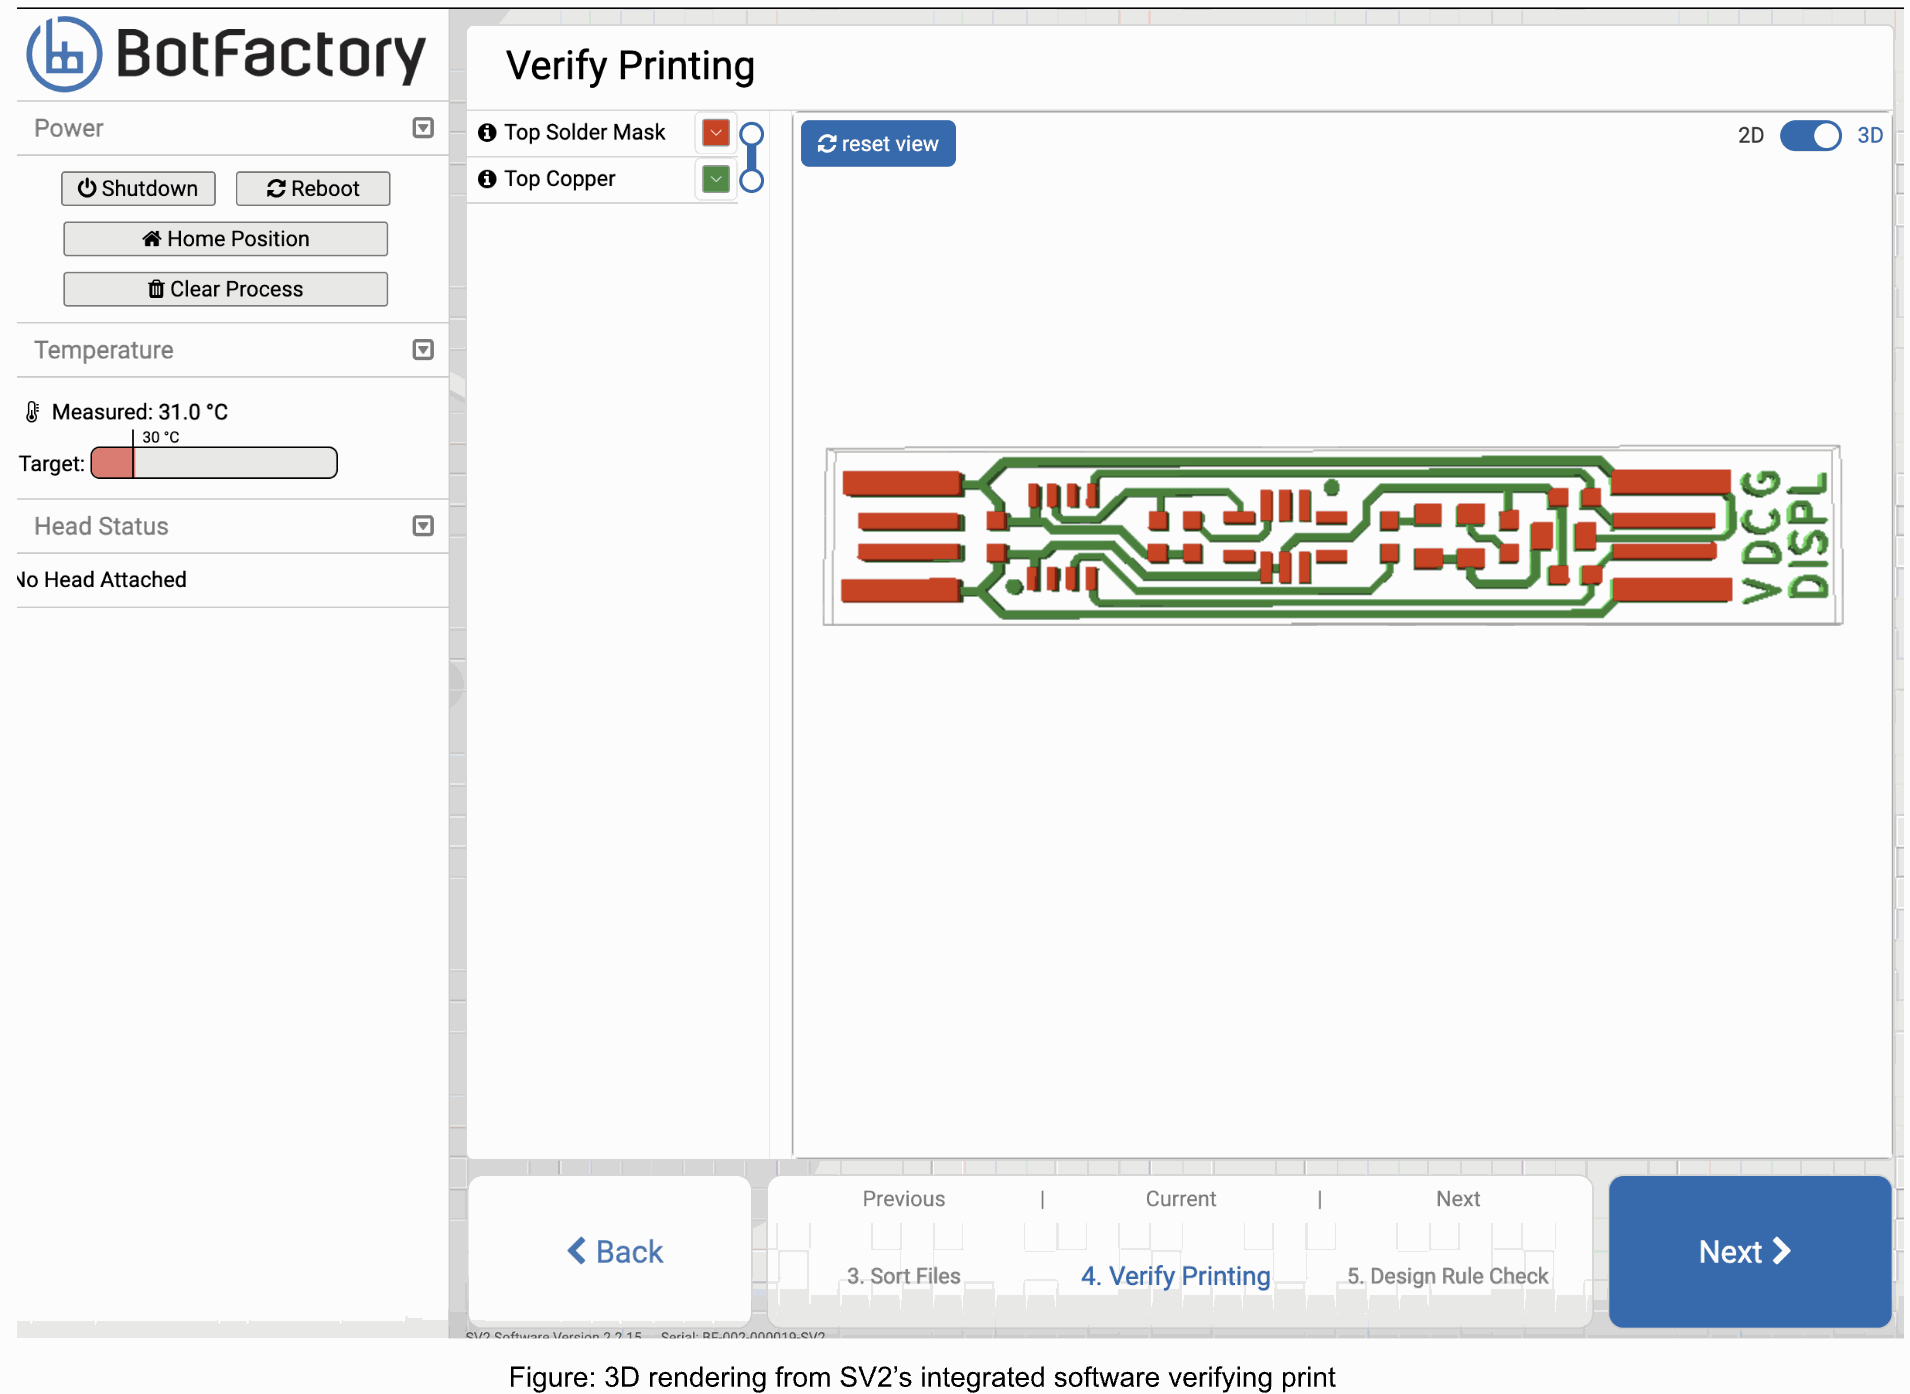Screen dimensions: 1910x1394
Task: Click the bottom layer connector circle handle
Action: [751, 181]
